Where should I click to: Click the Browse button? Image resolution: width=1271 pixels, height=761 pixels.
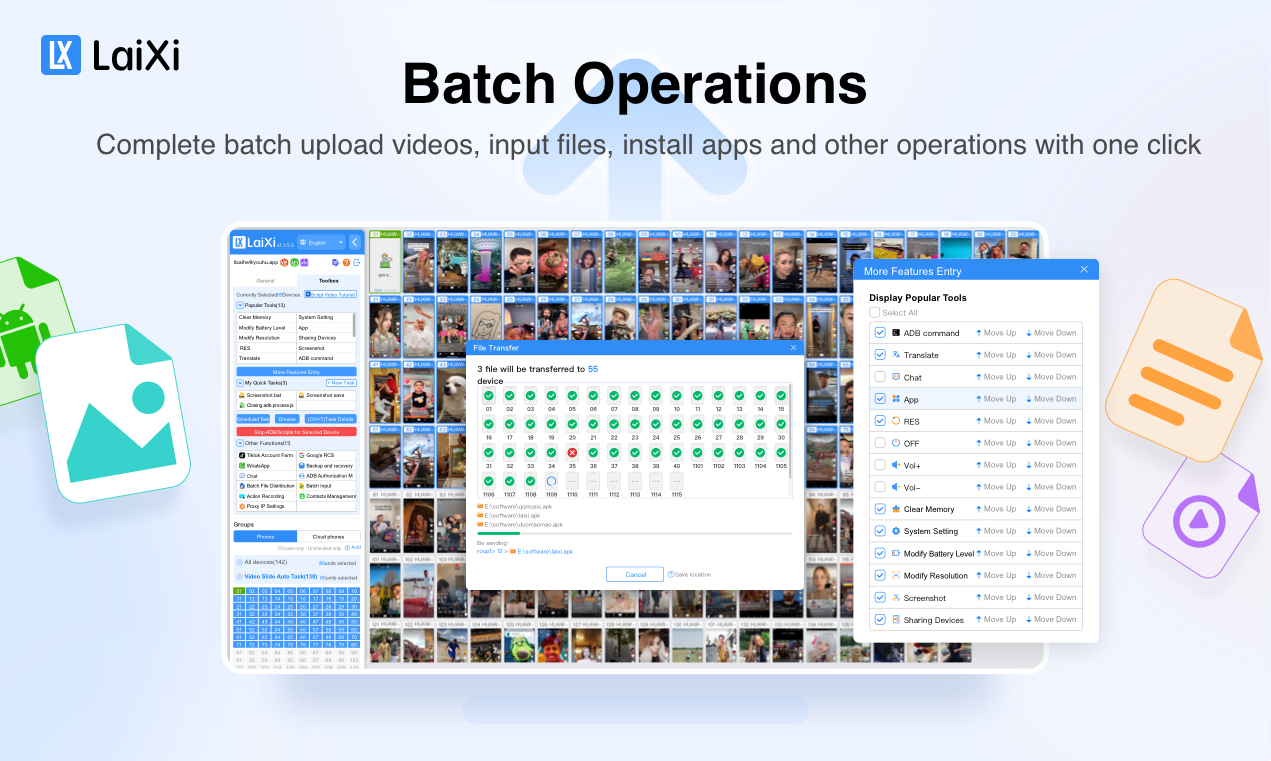287,419
